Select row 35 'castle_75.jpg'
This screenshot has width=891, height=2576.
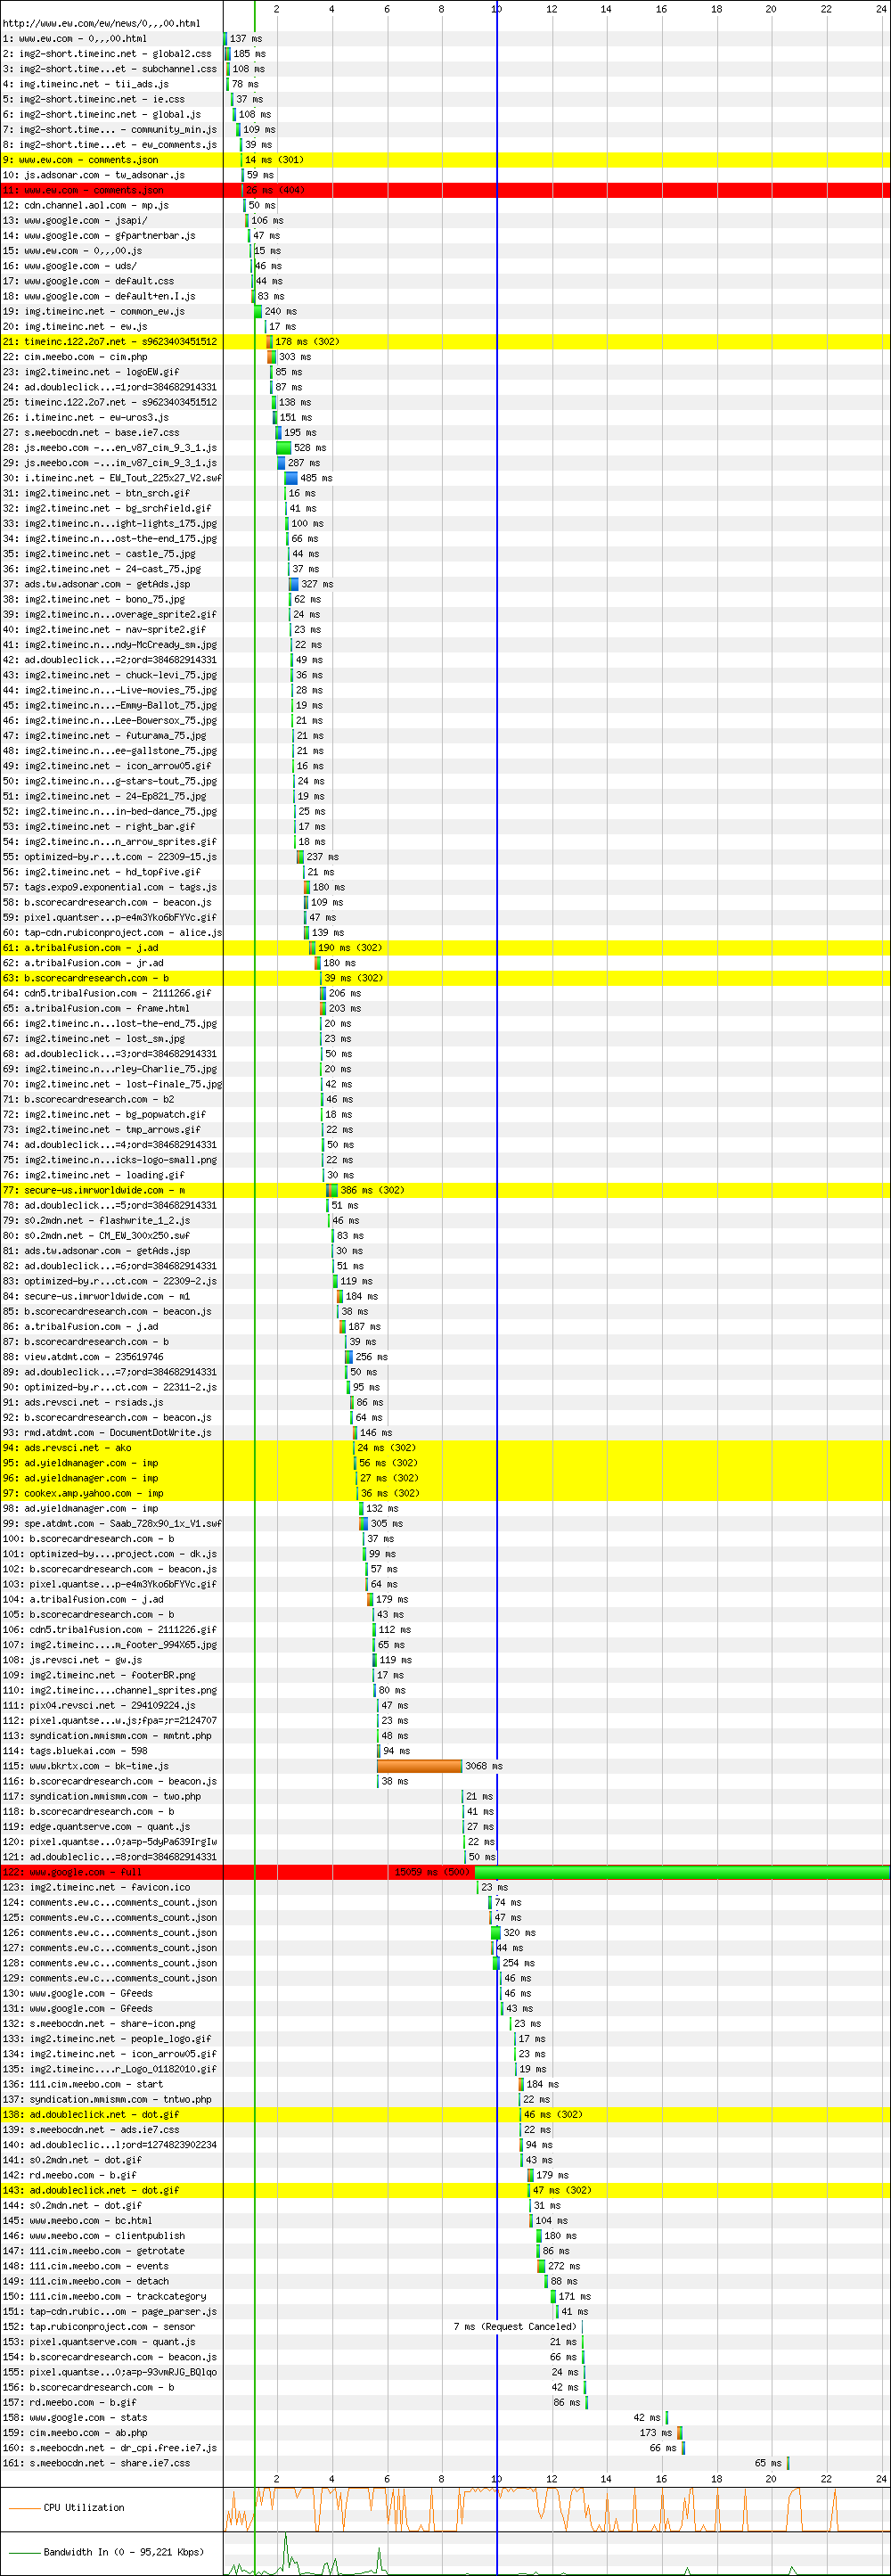445,554
